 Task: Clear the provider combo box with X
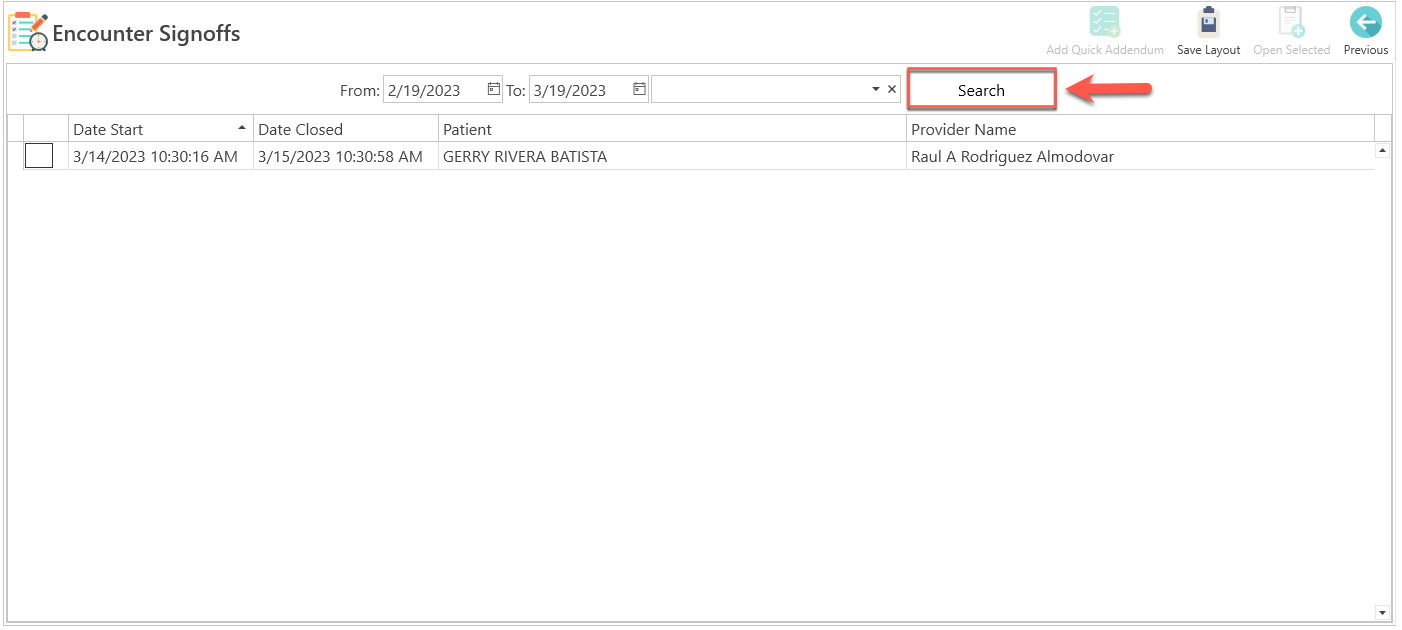pyautogui.click(x=892, y=89)
